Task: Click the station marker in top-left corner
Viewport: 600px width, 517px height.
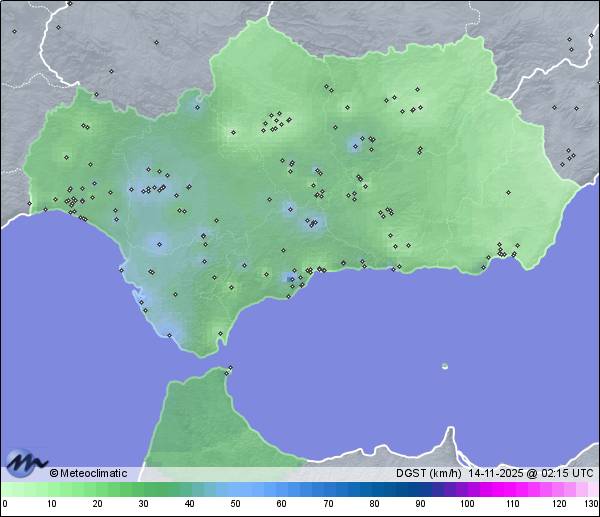Action: pyautogui.click(x=14, y=31)
